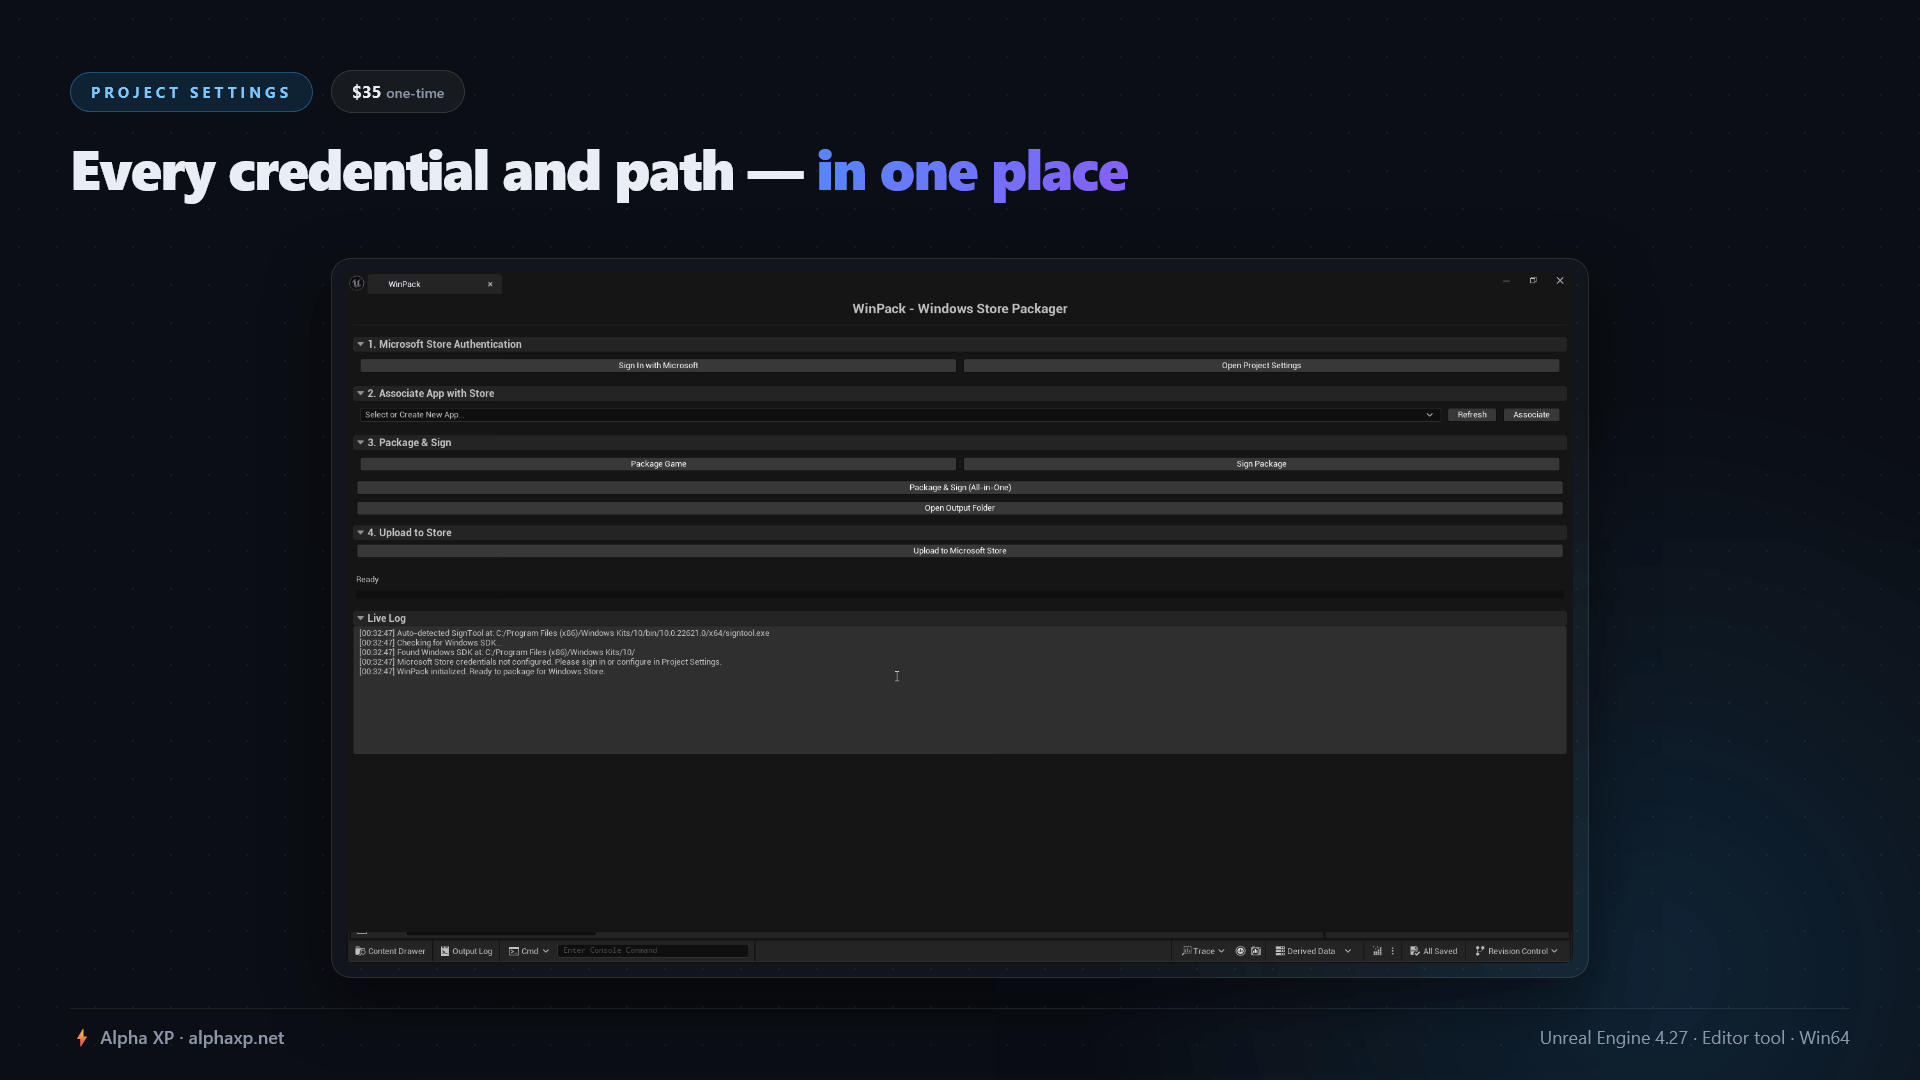Click the Associate button
Screen dimensions: 1920x1080
pyautogui.click(x=1531, y=415)
